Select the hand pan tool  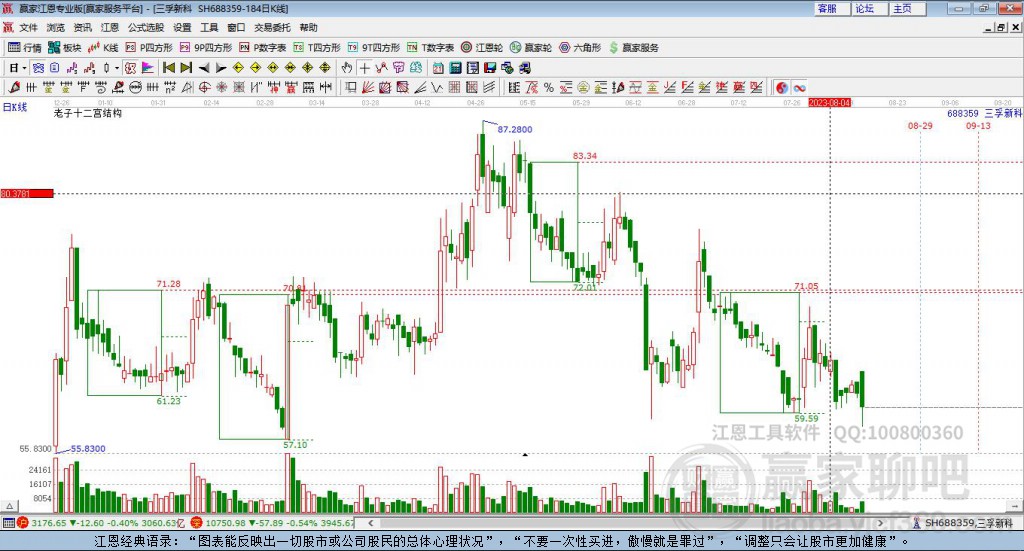[x=347, y=68]
